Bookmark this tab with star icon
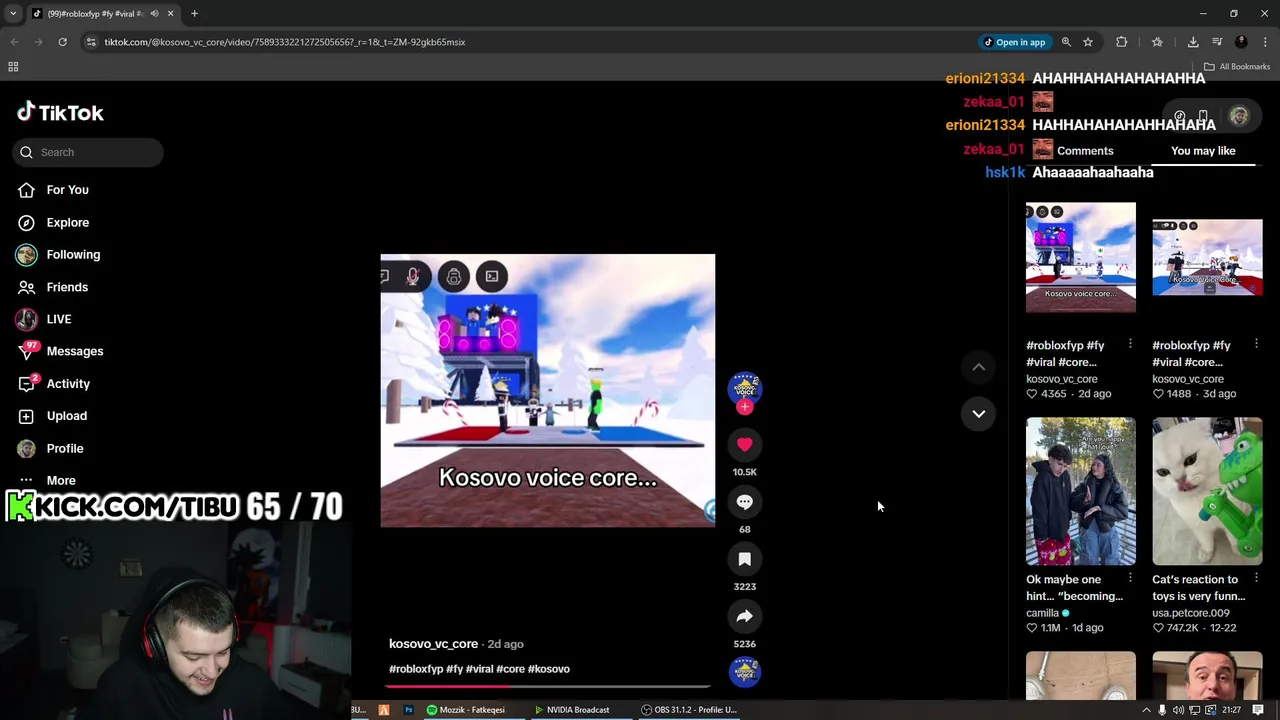This screenshot has width=1280, height=720. pyautogui.click(x=1088, y=42)
